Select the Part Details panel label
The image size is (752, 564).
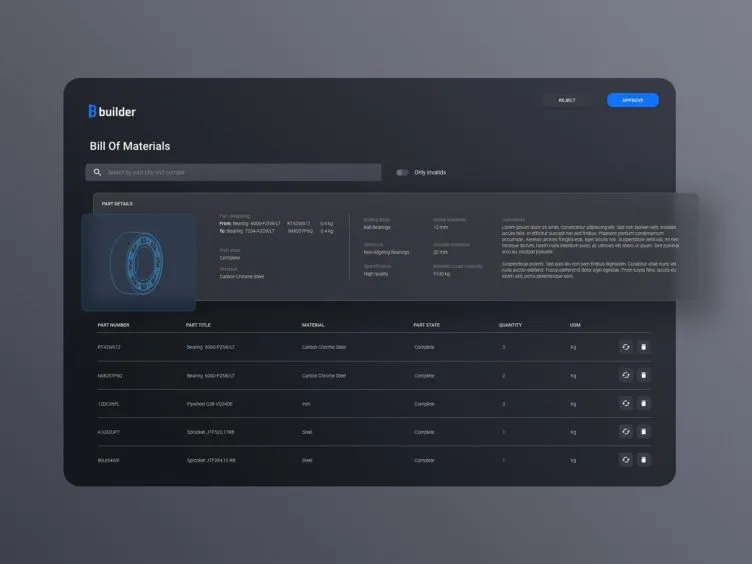117,204
